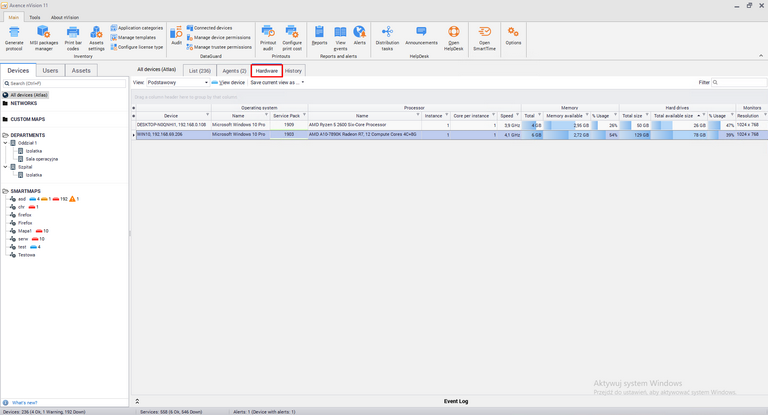Collapse the Oddział 1 department node
The image size is (768, 415).
[5, 143]
